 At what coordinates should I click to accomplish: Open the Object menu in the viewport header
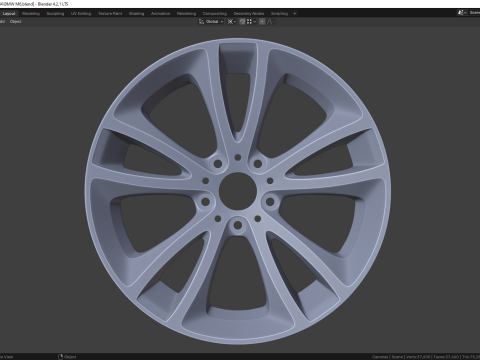click(16, 22)
